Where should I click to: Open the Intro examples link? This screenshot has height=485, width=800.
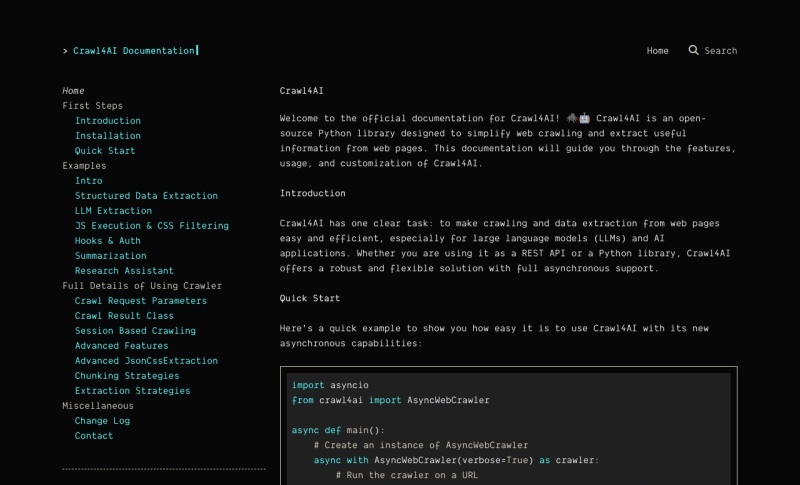pyautogui.click(x=88, y=181)
